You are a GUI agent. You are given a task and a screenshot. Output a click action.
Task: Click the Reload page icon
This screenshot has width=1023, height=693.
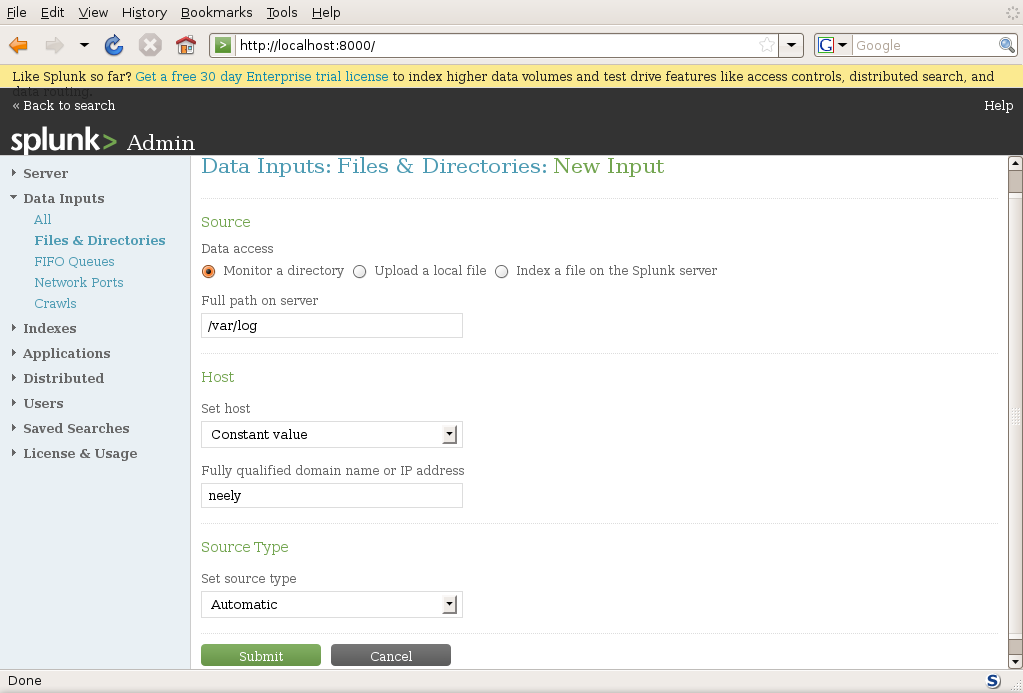114,45
